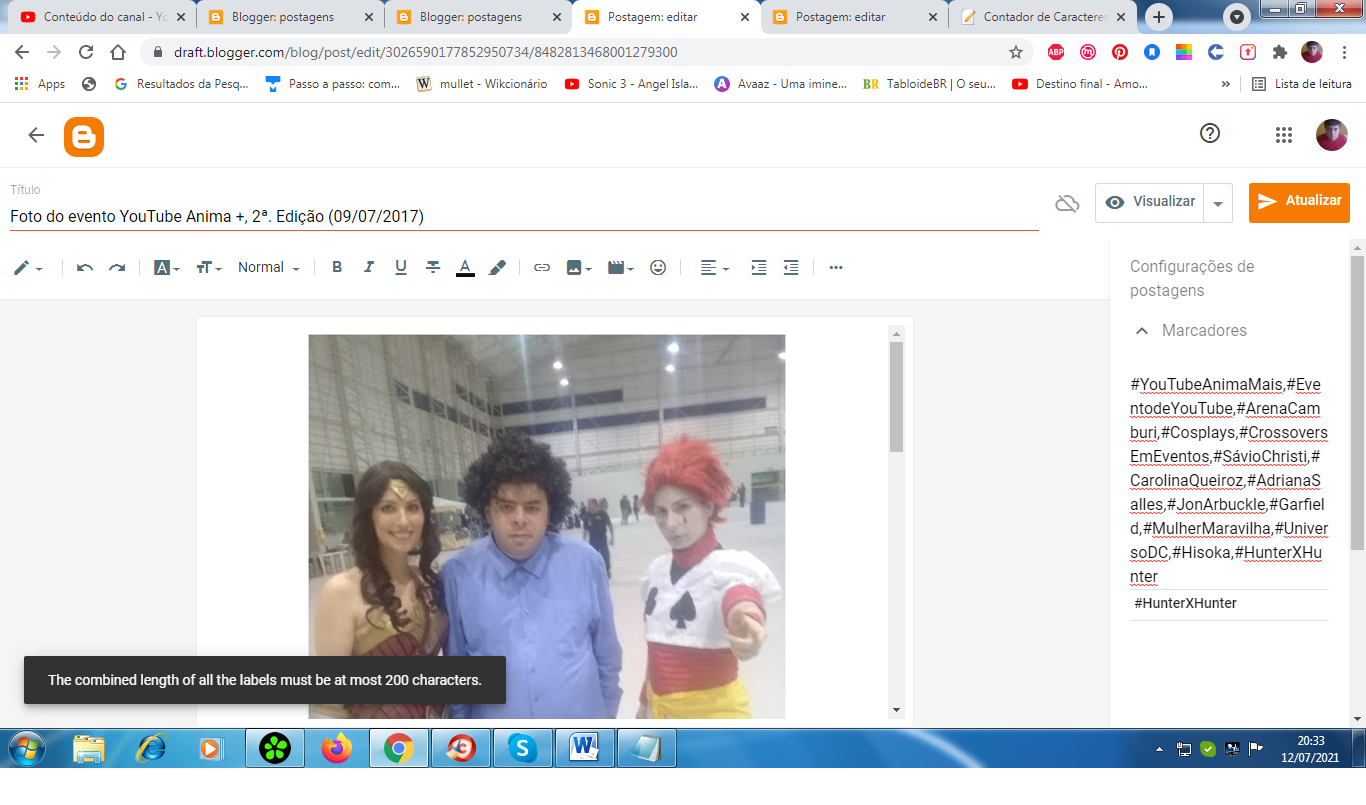This screenshot has height=805, width=1366.
Task: Open the font size dropdown
Action: (x=209, y=267)
